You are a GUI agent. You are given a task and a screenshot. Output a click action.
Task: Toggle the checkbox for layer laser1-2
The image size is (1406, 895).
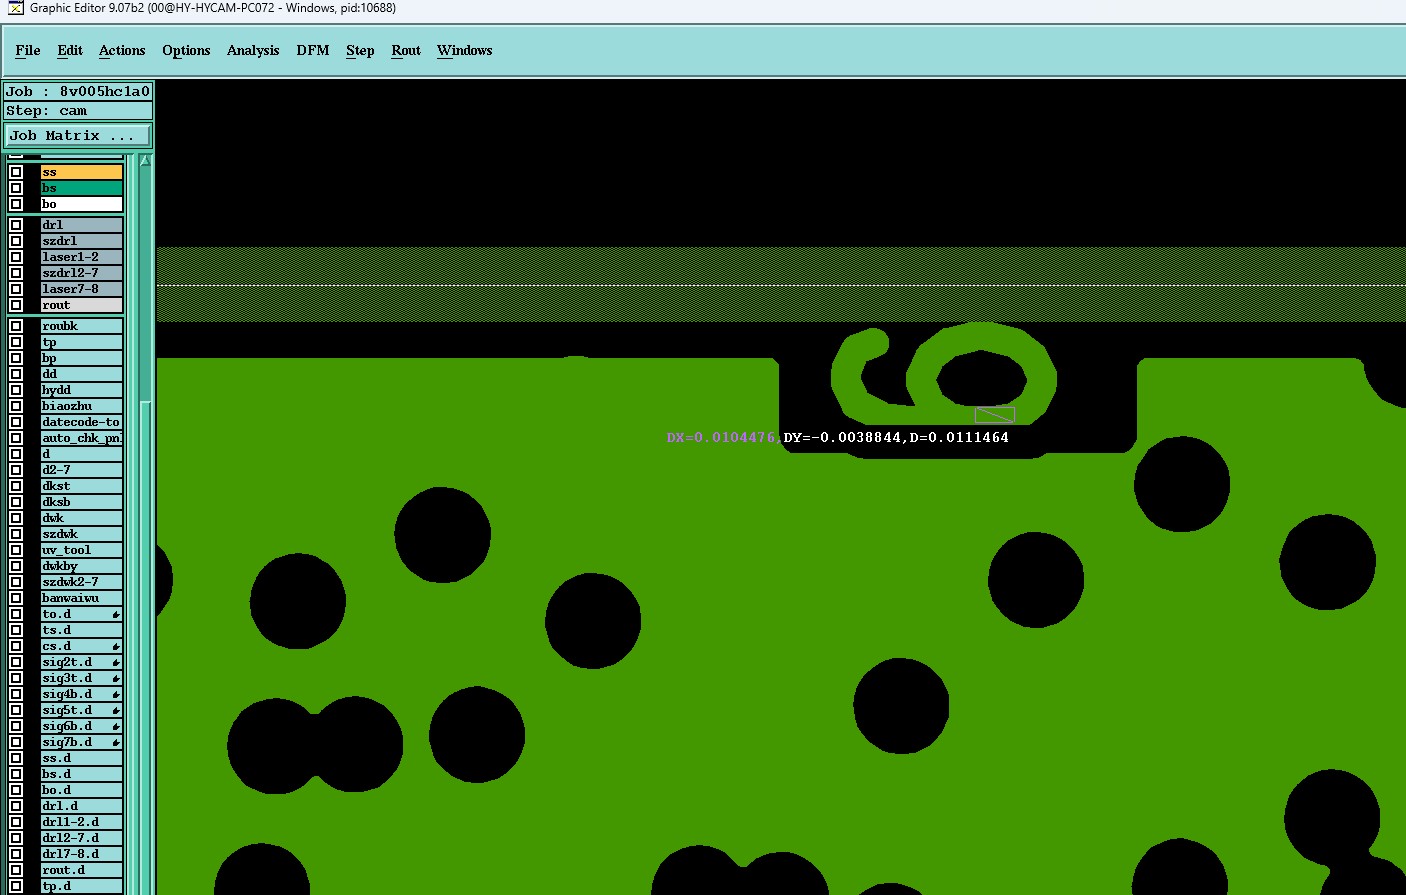[x=16, y=257]
